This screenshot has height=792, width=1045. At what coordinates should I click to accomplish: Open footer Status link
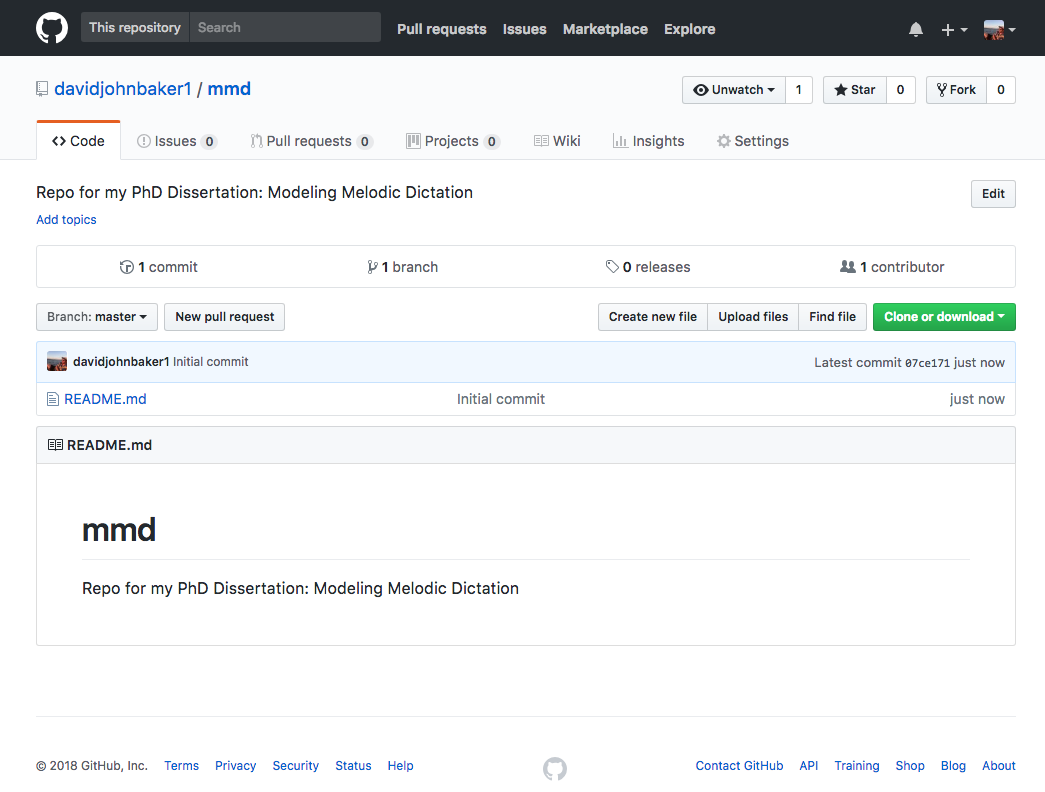click(x=353, y=766)
